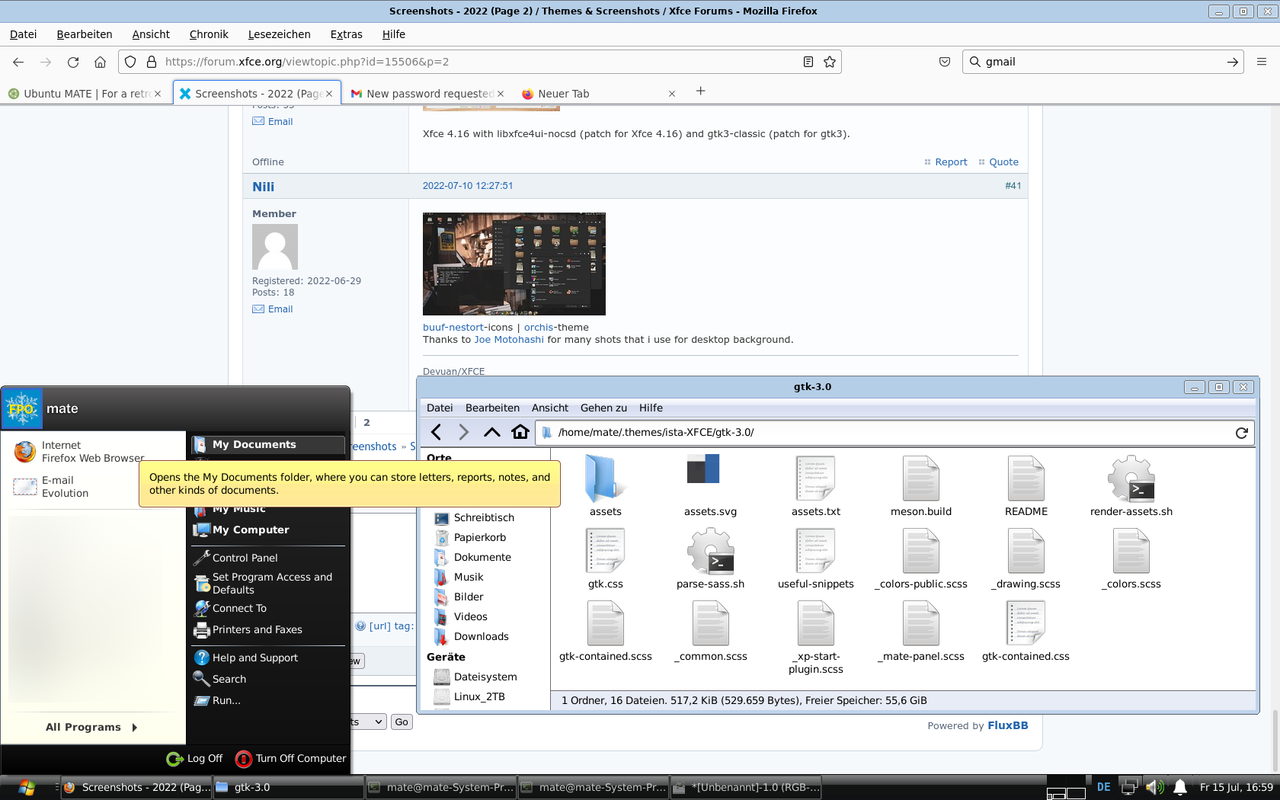
Task: Click the workspace switcher in the panel
Action: click(x=1068, y=787)
